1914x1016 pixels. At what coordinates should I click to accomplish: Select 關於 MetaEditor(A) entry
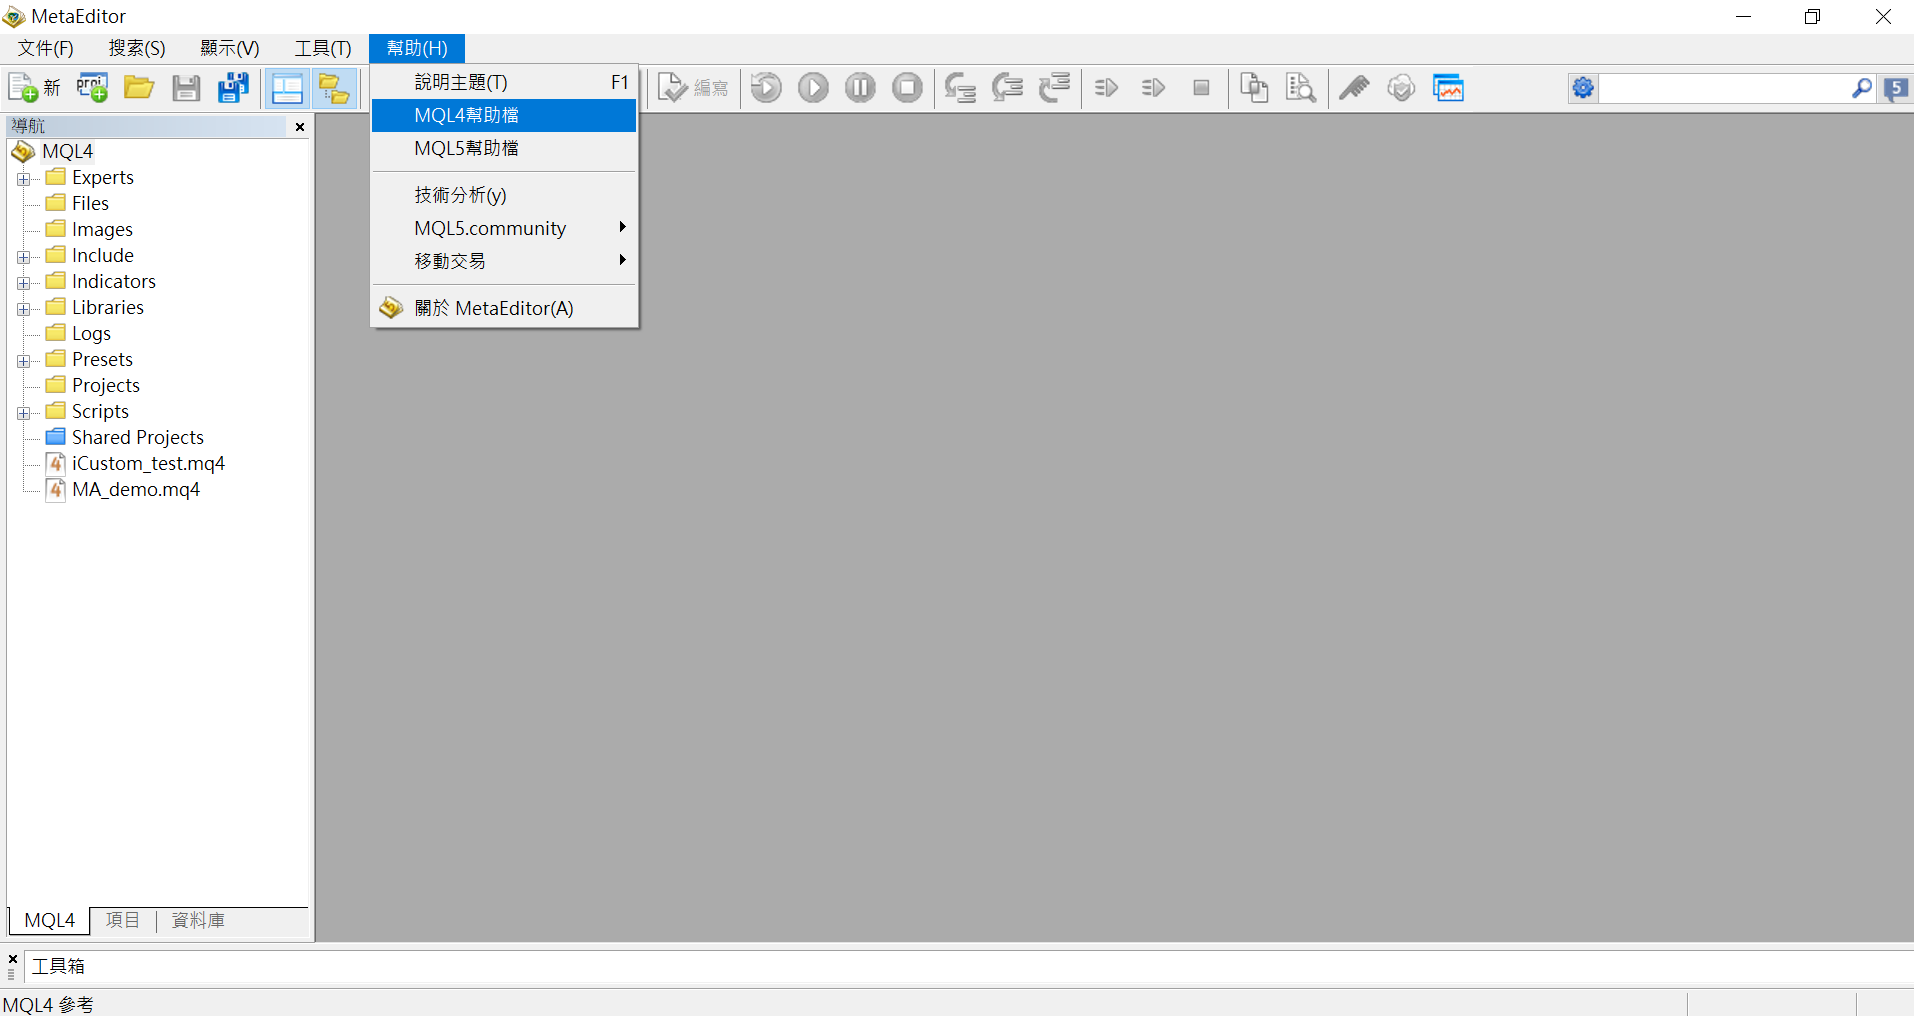tap(504, 308)
